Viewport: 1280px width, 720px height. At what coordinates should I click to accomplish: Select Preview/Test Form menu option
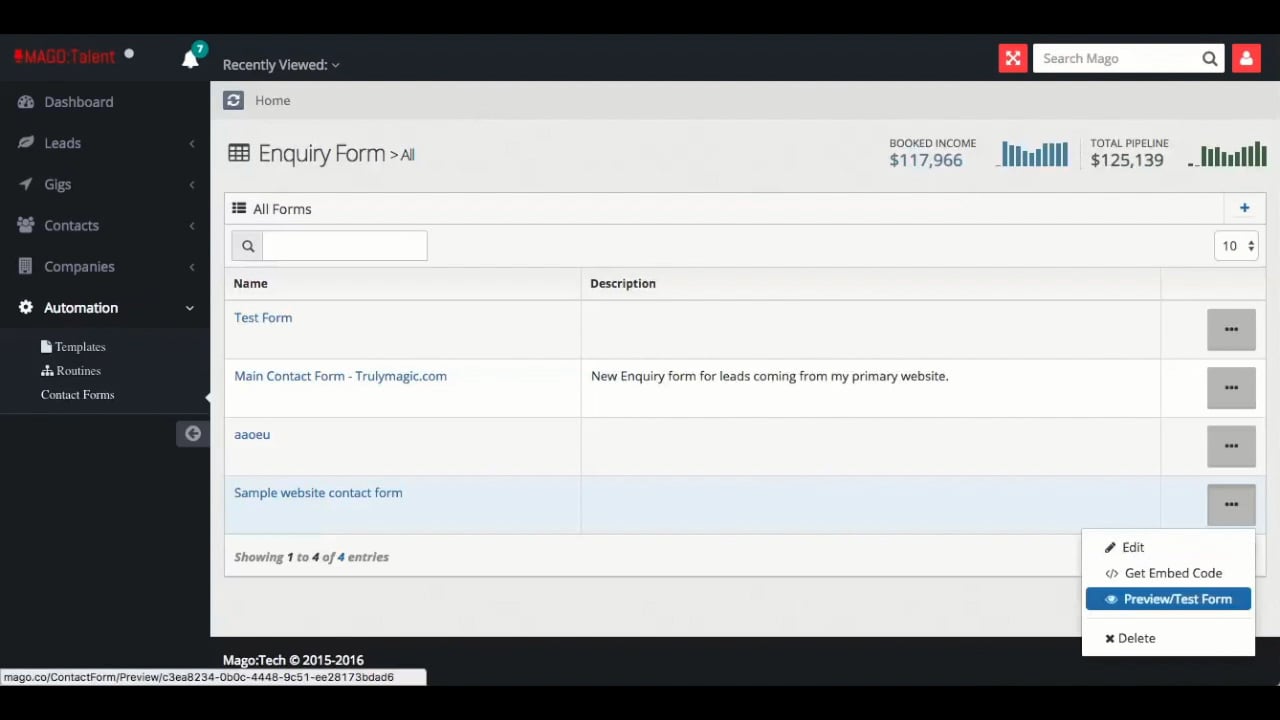(x=1168, y=599)
